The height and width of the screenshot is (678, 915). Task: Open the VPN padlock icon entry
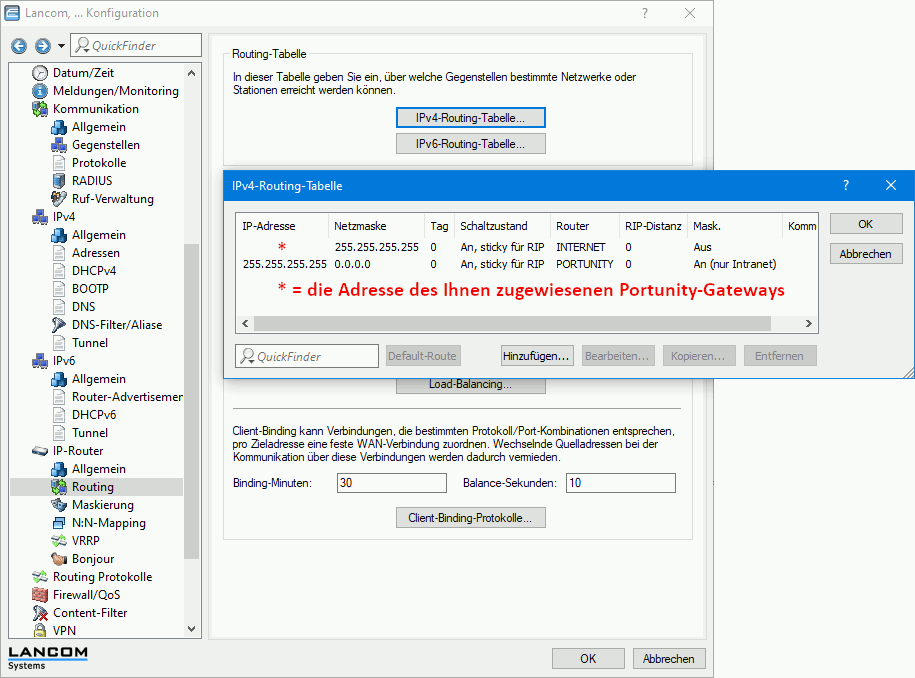click(40, 631)
